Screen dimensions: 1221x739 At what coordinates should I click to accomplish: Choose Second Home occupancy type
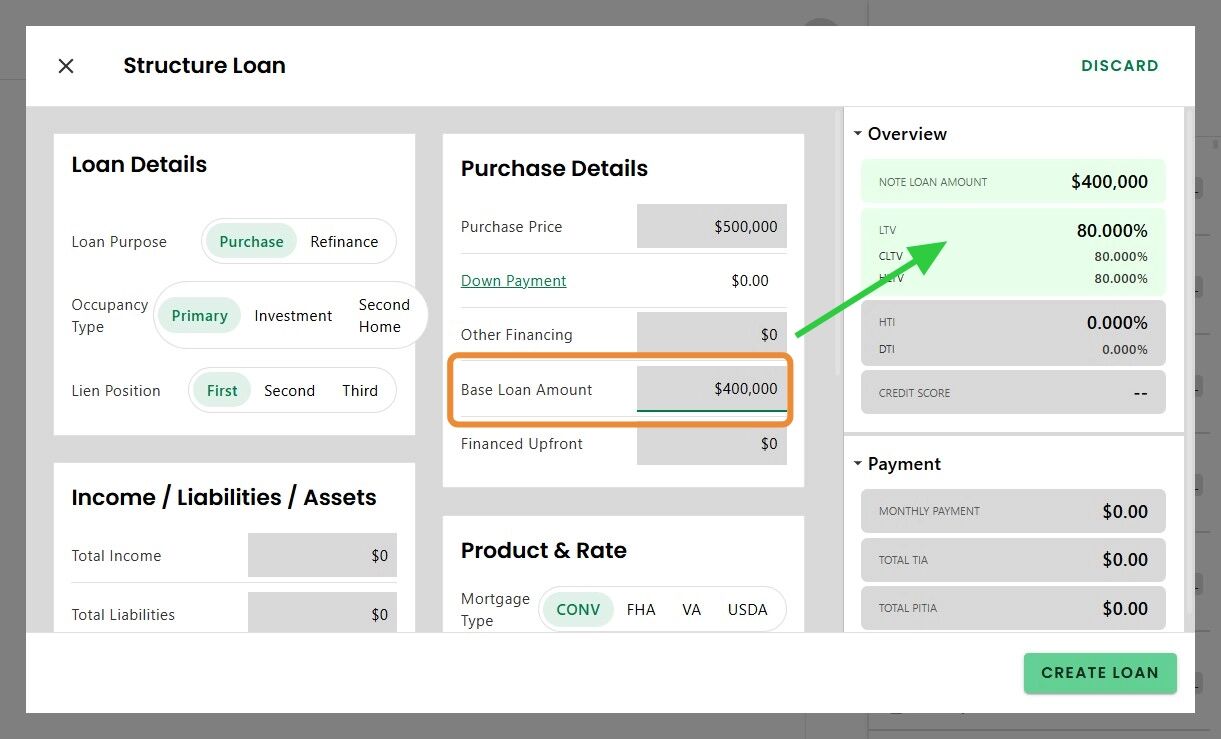click(384, 316)
